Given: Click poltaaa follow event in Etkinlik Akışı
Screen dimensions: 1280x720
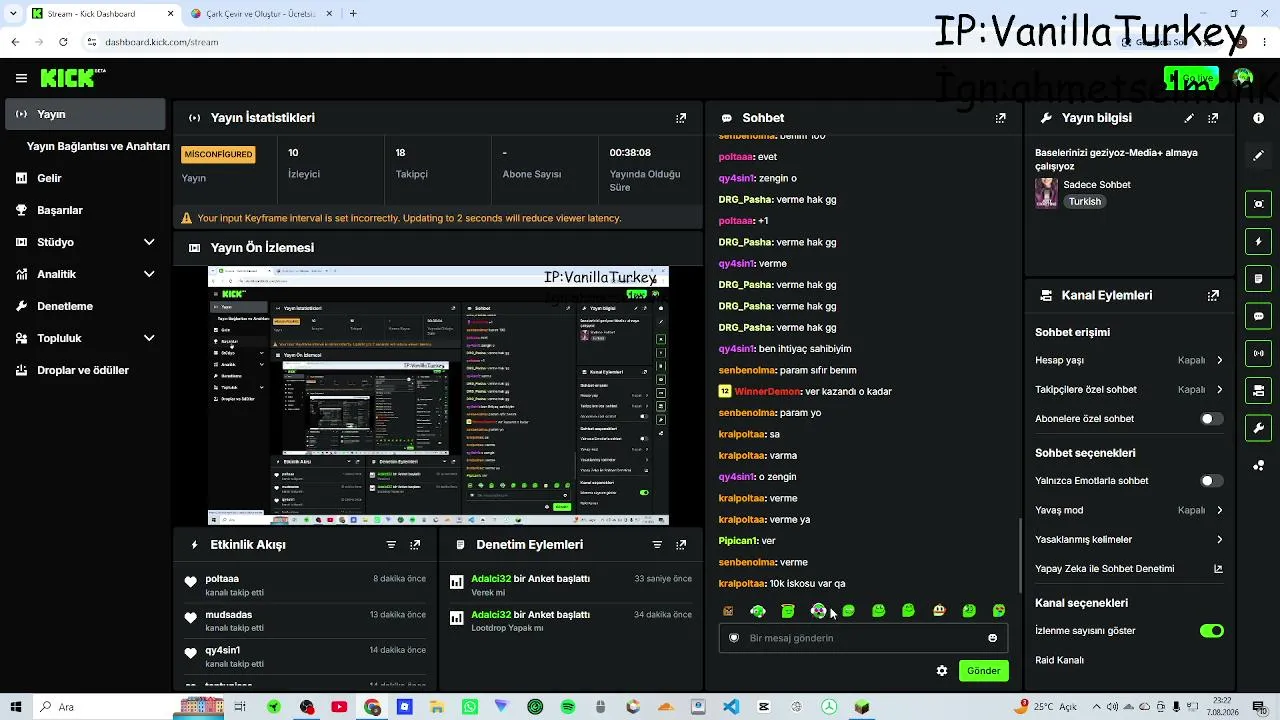Looking at the screenshot, I should click(x=306, y=586).
